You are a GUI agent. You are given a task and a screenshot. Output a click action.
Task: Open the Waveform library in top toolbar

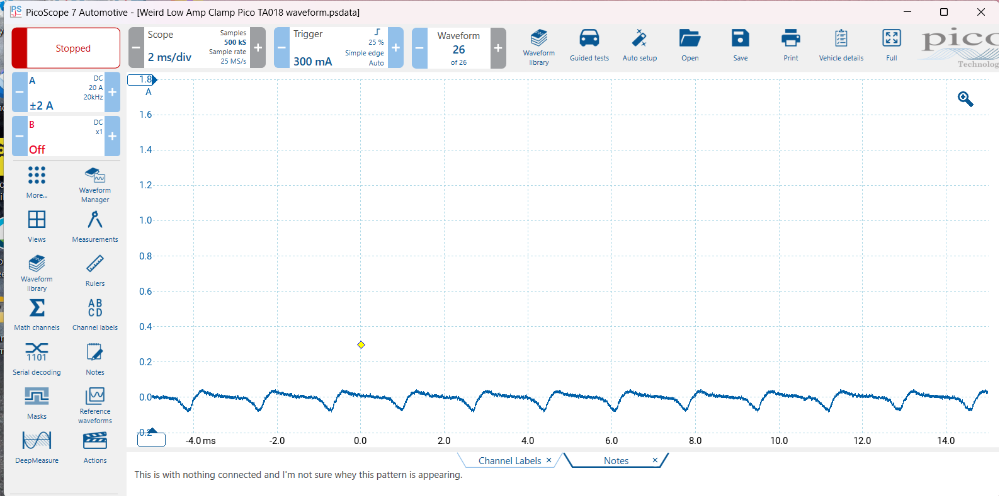pyautogui.click(x=538, y=47)
